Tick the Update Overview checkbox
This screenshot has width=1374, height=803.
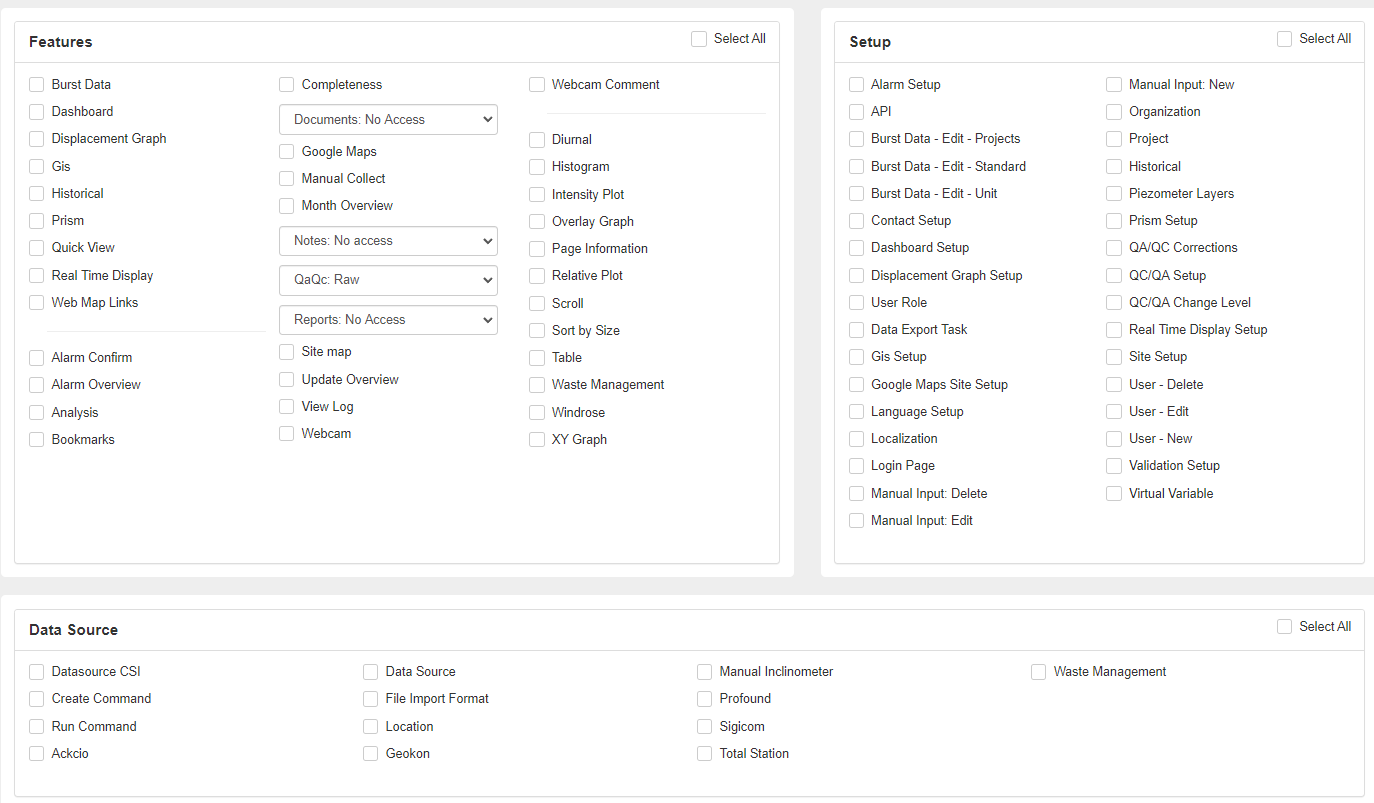click(287, 380)
